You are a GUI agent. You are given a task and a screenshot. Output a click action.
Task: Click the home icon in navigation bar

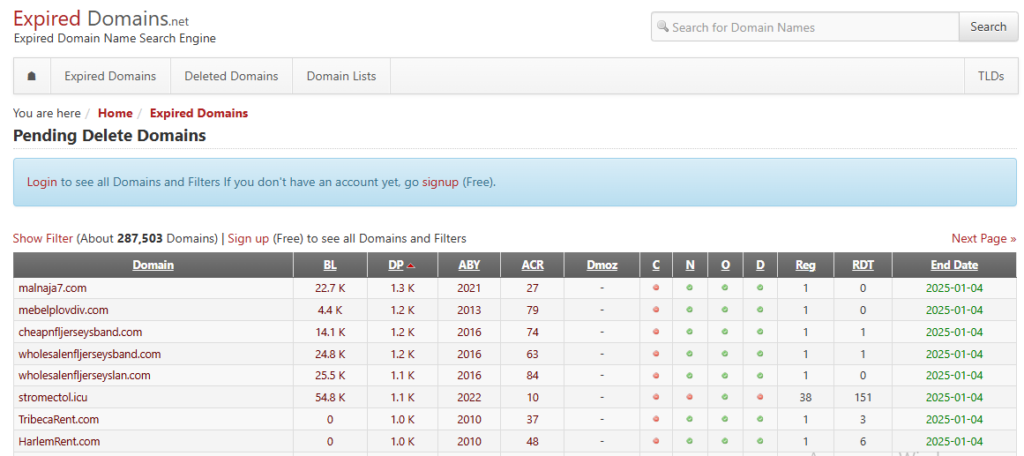point(32,76)
